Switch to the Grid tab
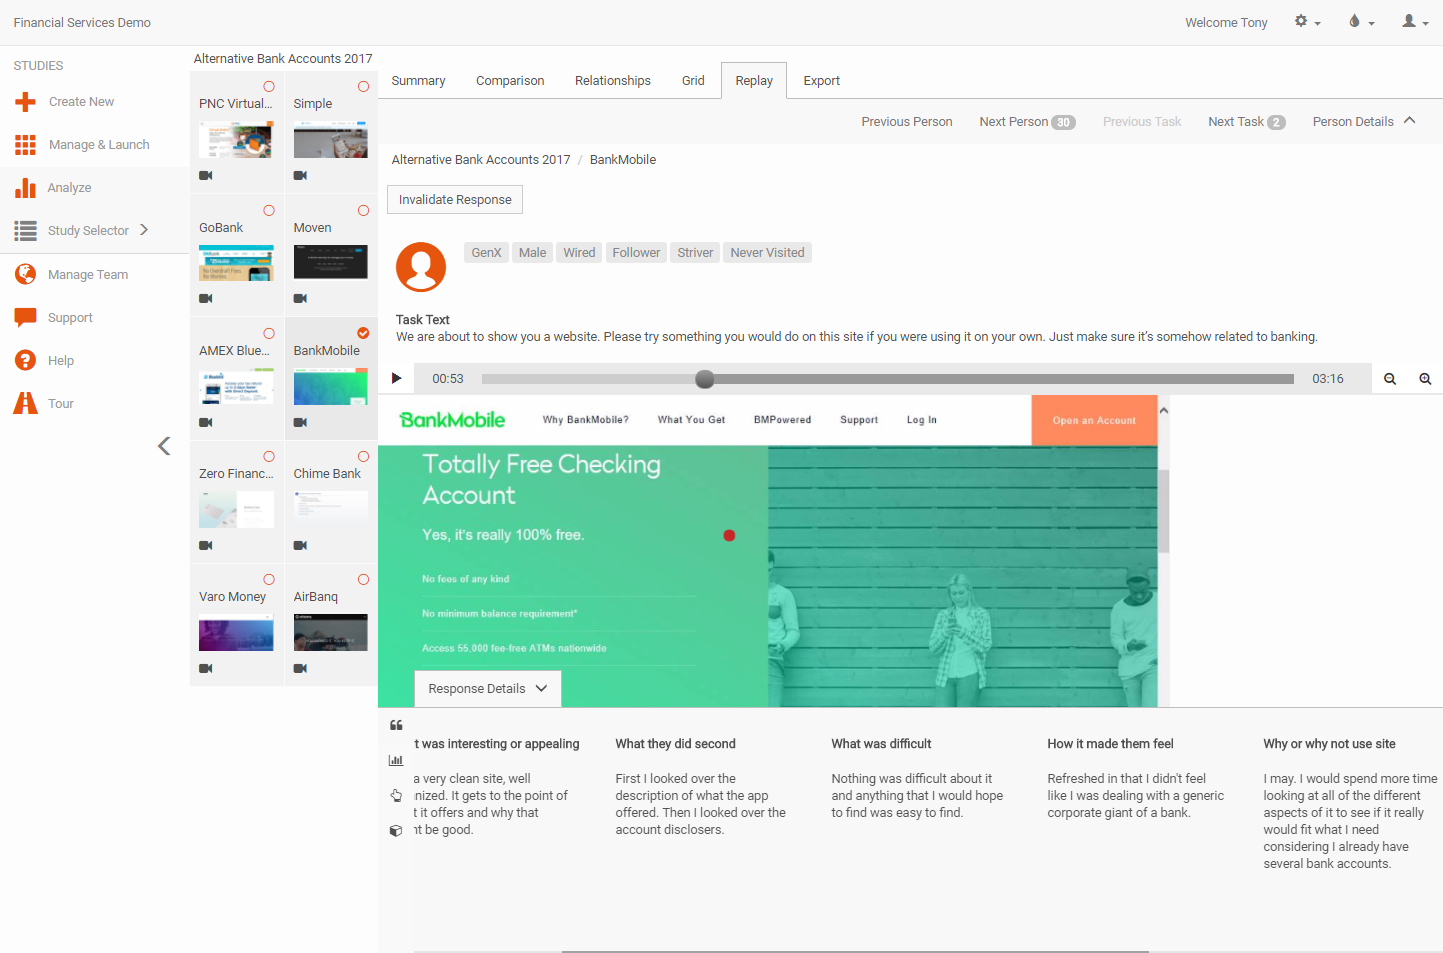Screen dimensions: 1443x953 pyautogui.click(x=693, y=81)
